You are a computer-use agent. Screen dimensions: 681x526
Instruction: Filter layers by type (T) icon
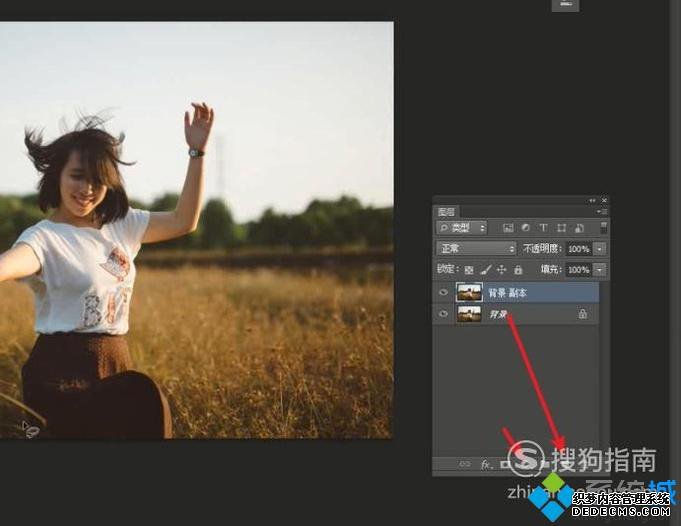pos(543,228)
